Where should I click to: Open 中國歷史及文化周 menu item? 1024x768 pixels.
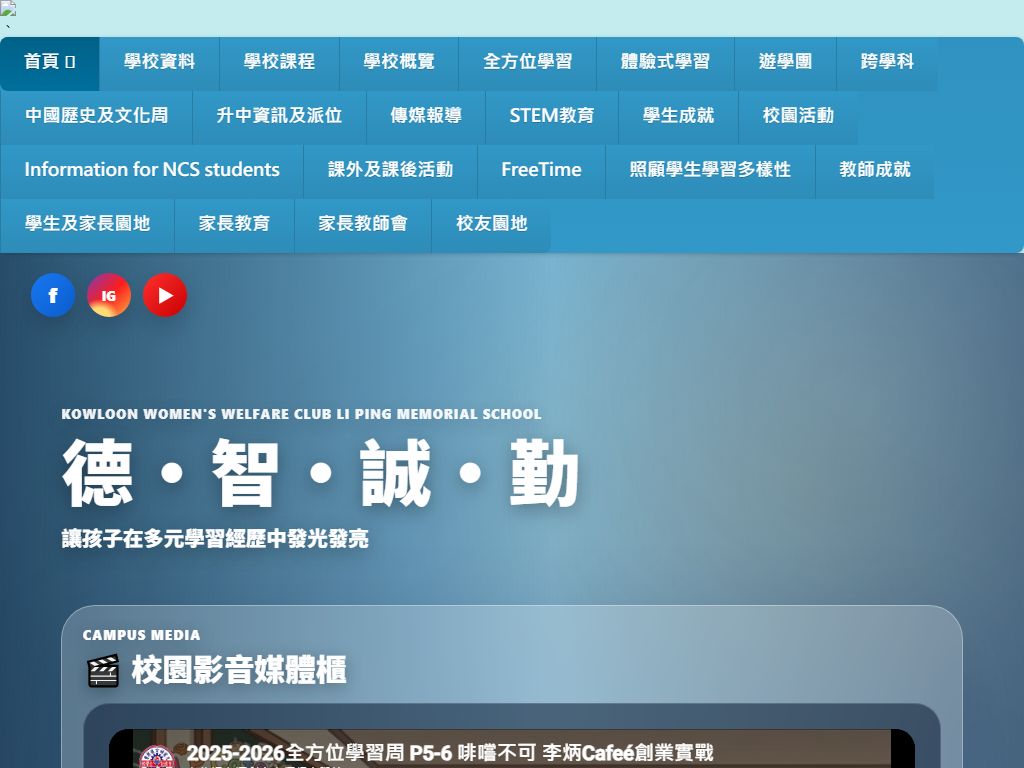pos(97,118)
